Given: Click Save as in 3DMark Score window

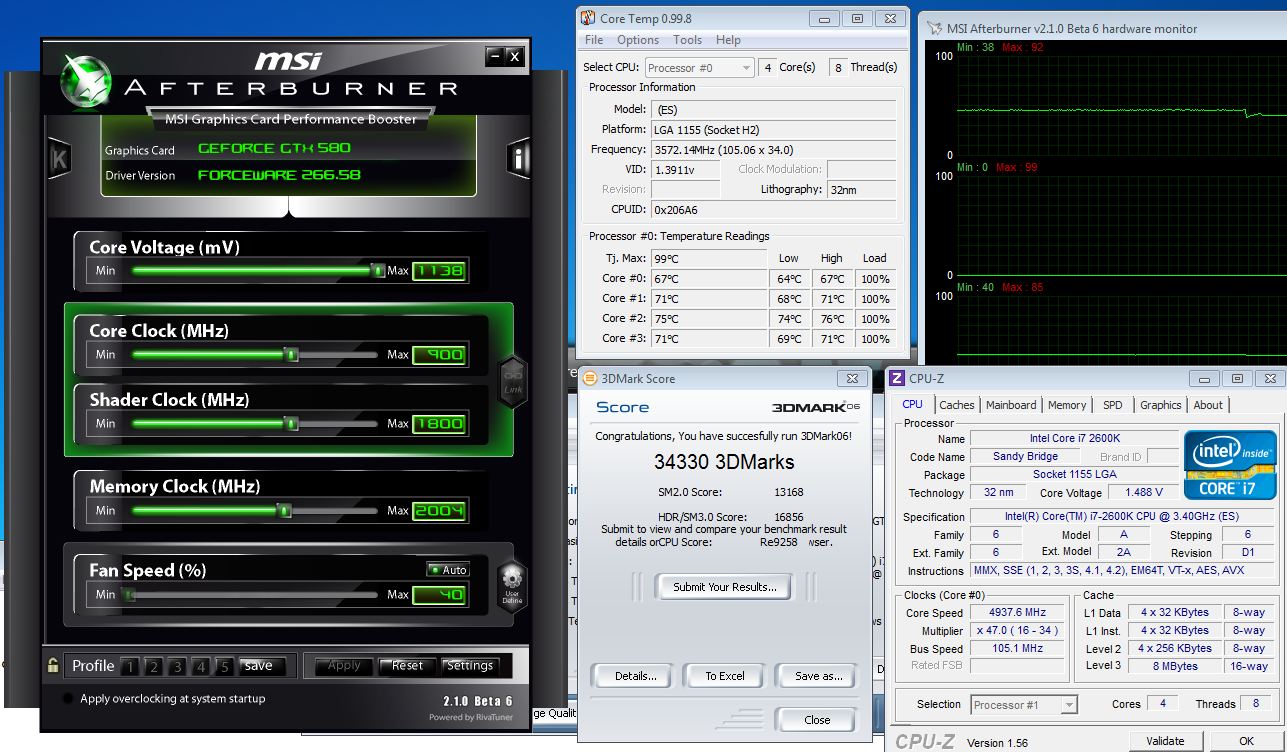Looking at the screenshot, I should [818, 676].
